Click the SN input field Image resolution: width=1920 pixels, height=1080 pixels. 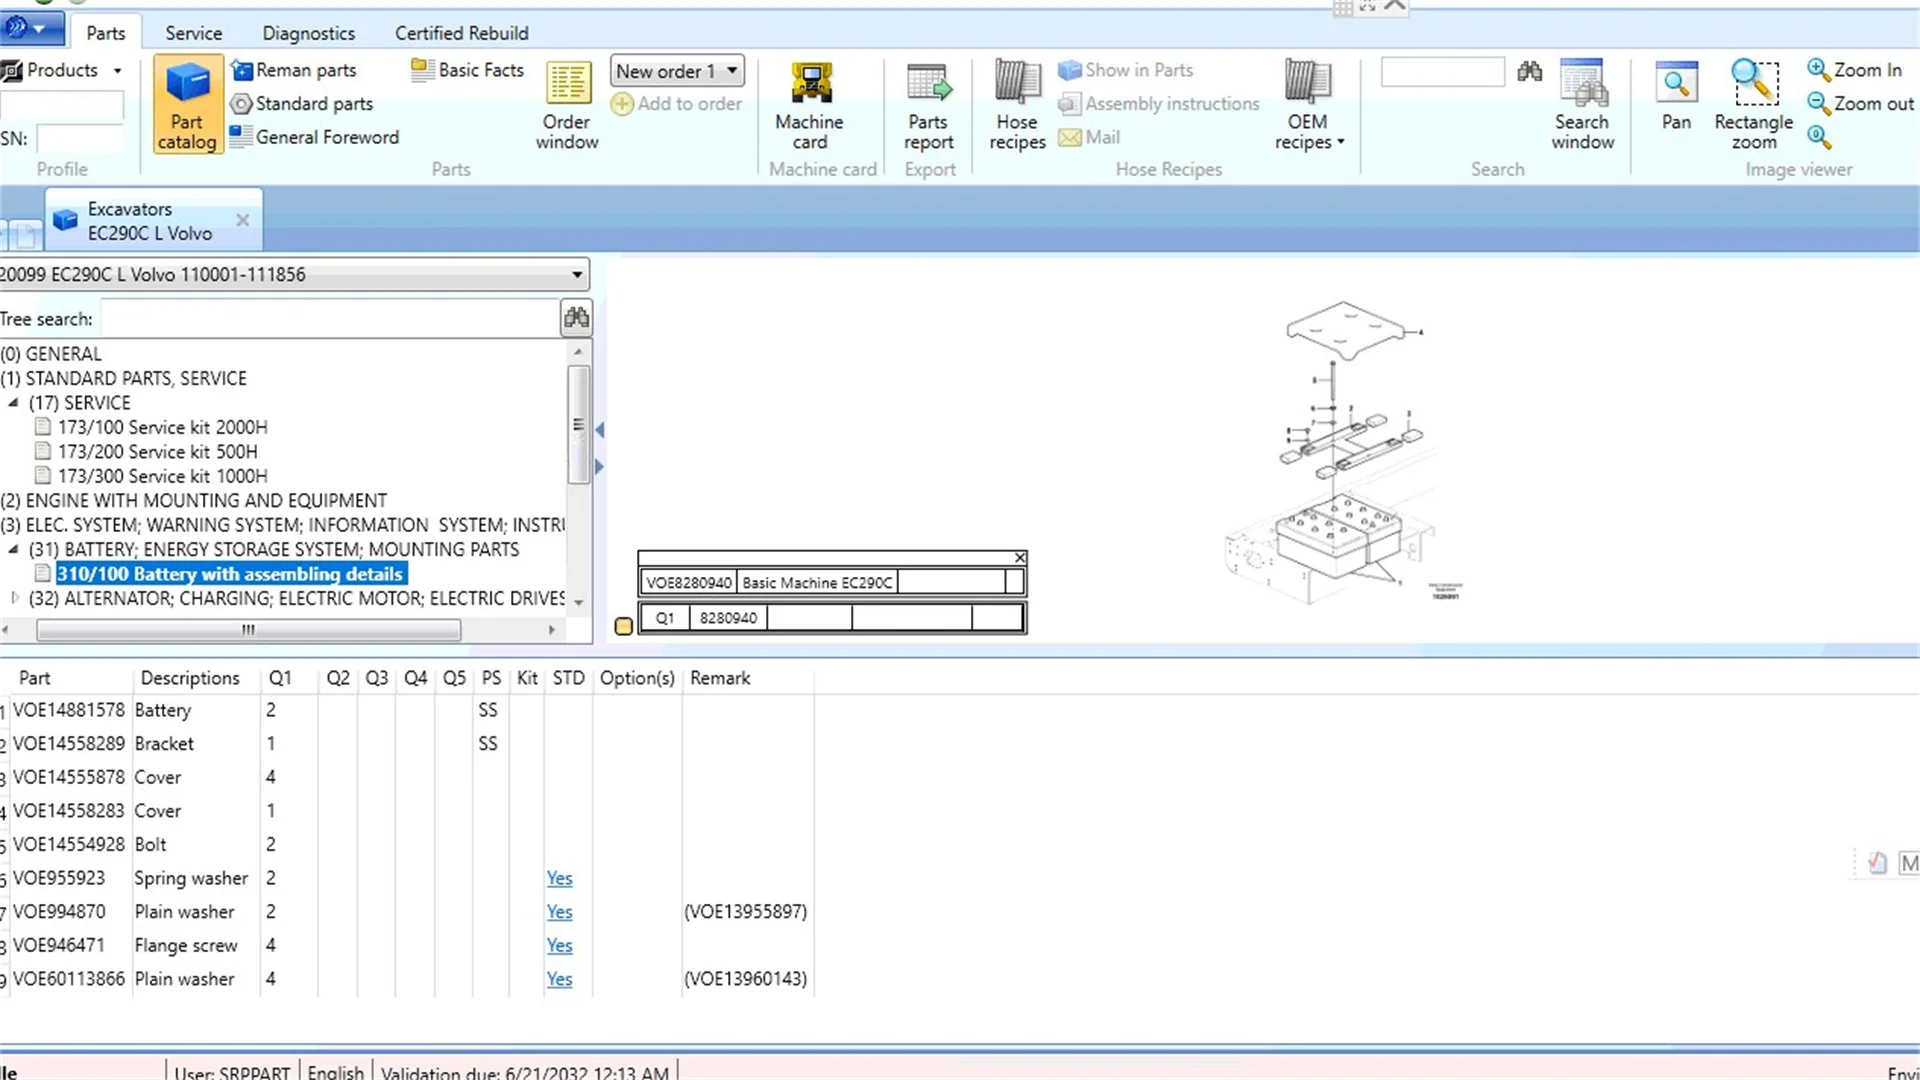click(x=80, y=139)
